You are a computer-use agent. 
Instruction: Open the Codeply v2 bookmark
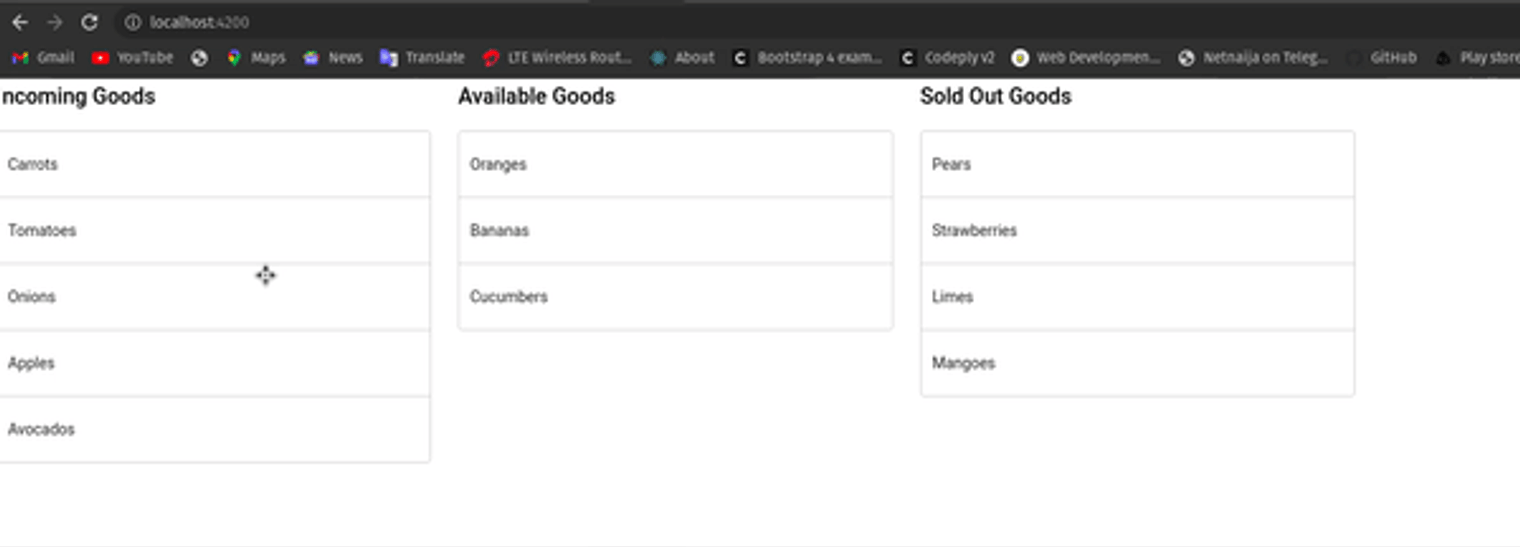pyautogui.click(x=947, y=58)
